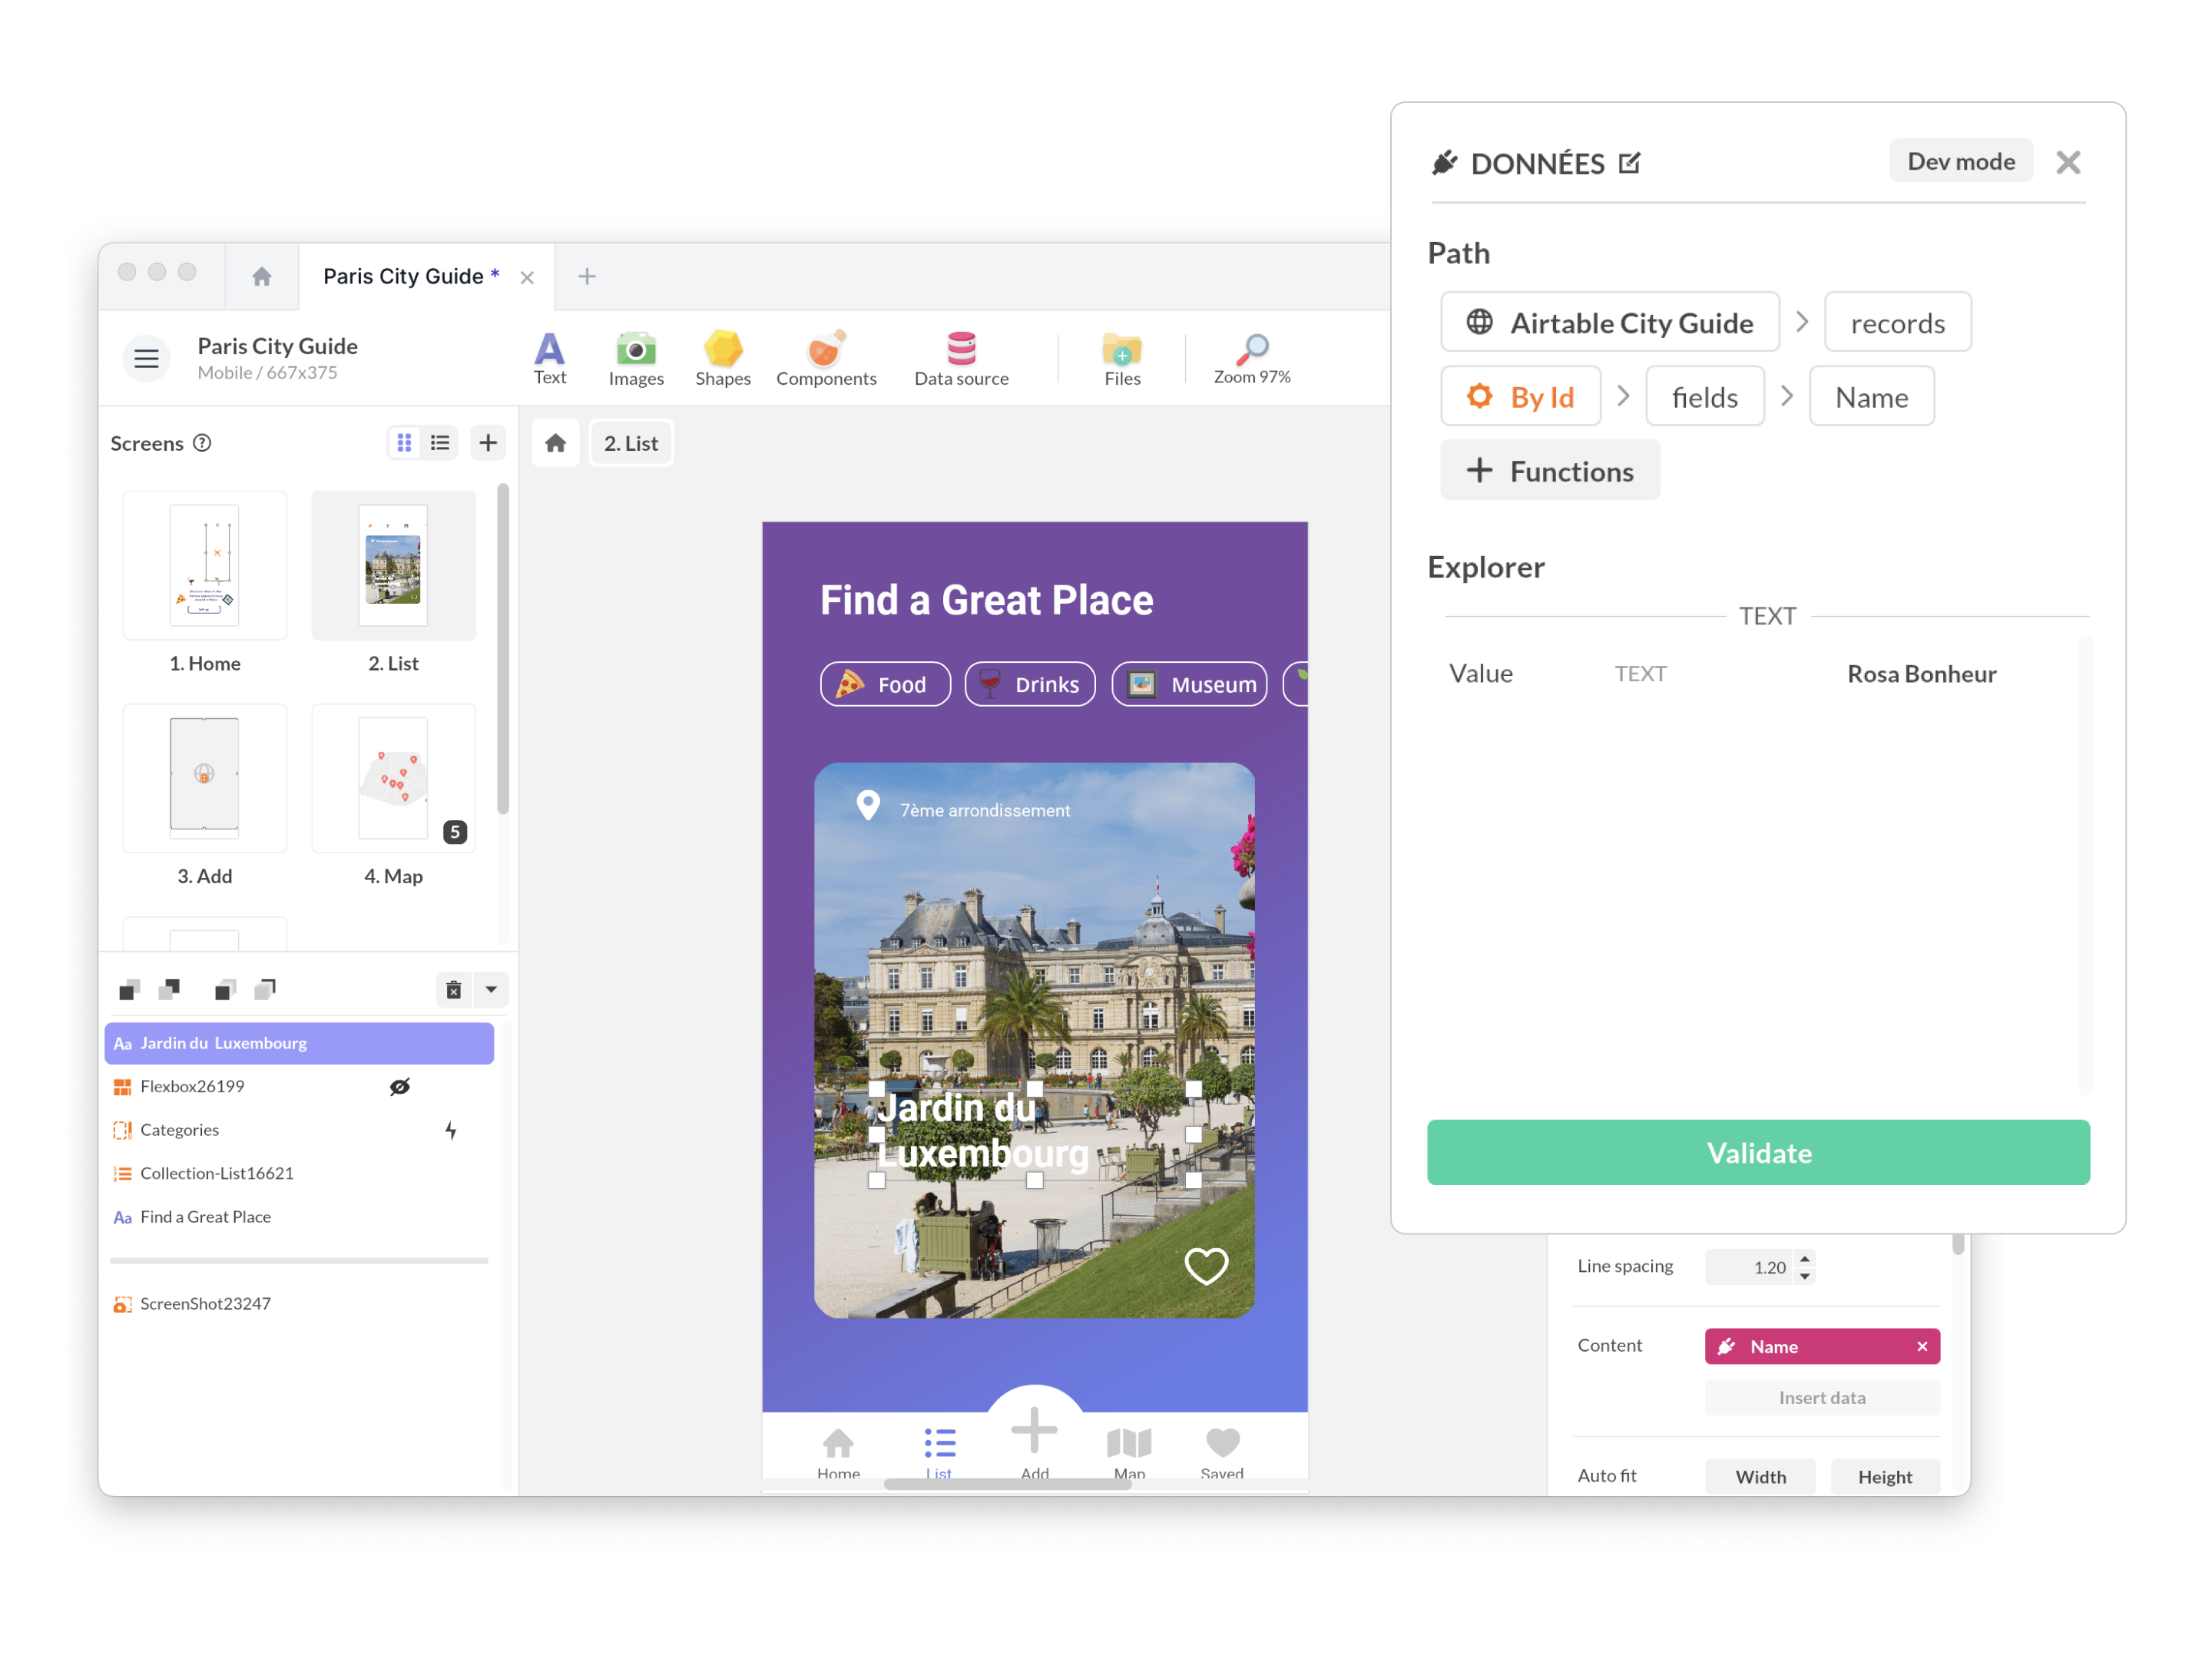
Task: Click the grid view icon in Screens panel
Action: pos(404,442)
